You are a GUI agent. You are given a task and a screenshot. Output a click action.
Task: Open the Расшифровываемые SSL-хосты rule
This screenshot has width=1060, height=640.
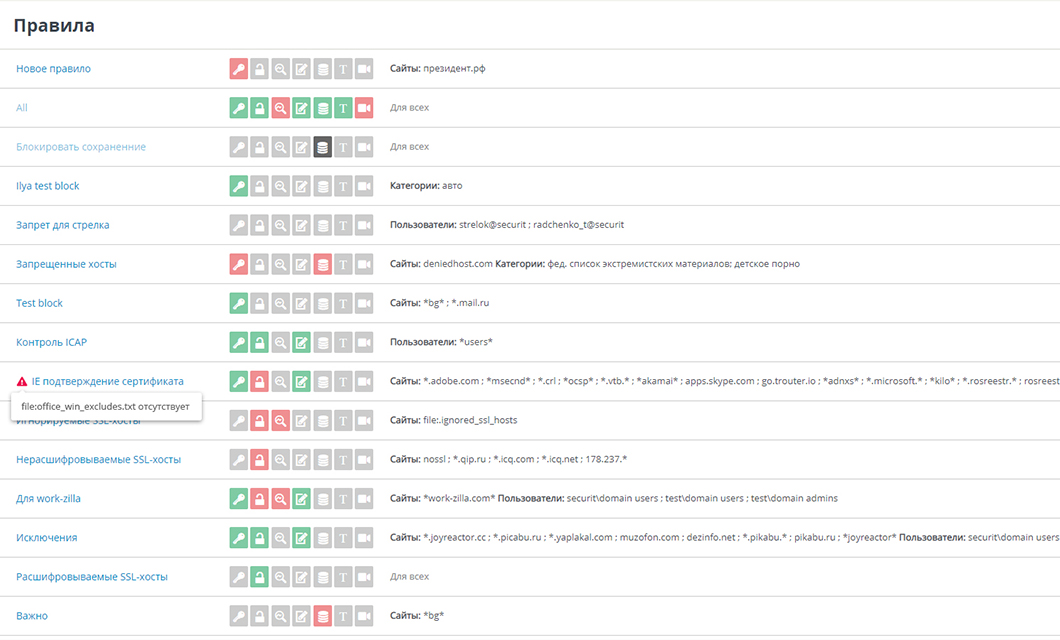pos(92,577)
